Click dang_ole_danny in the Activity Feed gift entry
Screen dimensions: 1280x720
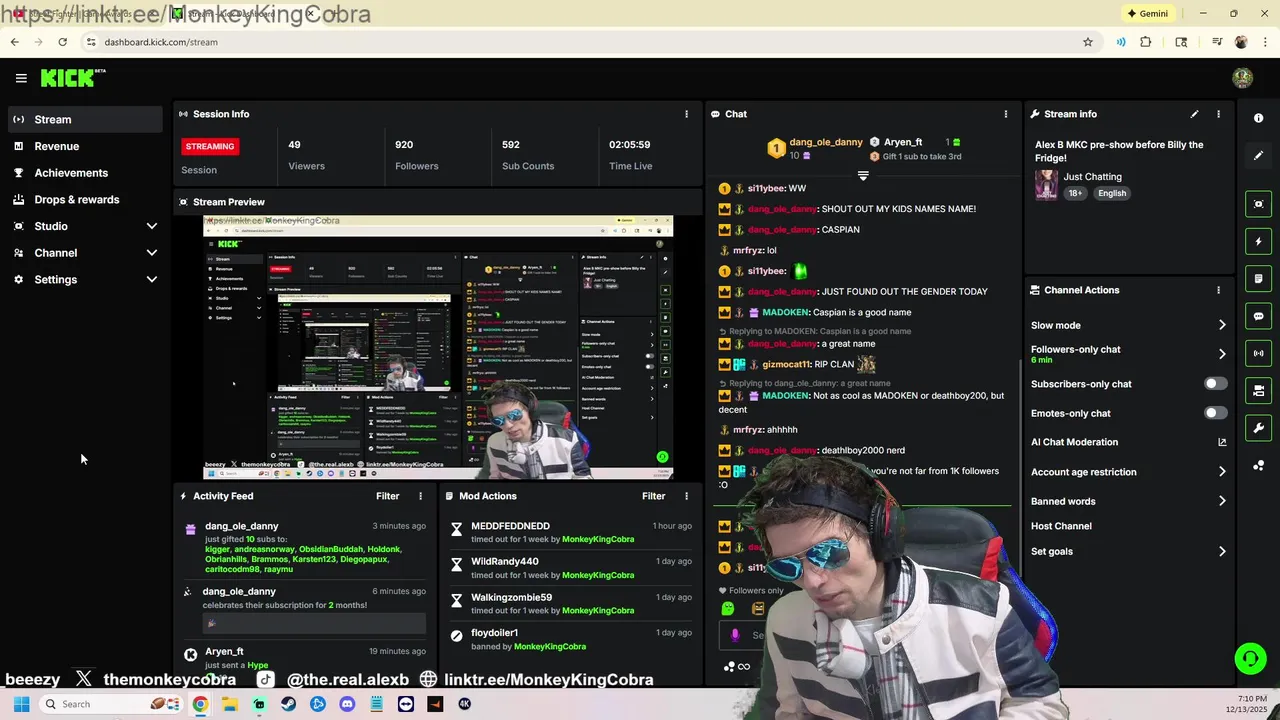click(x=242, y=526)
